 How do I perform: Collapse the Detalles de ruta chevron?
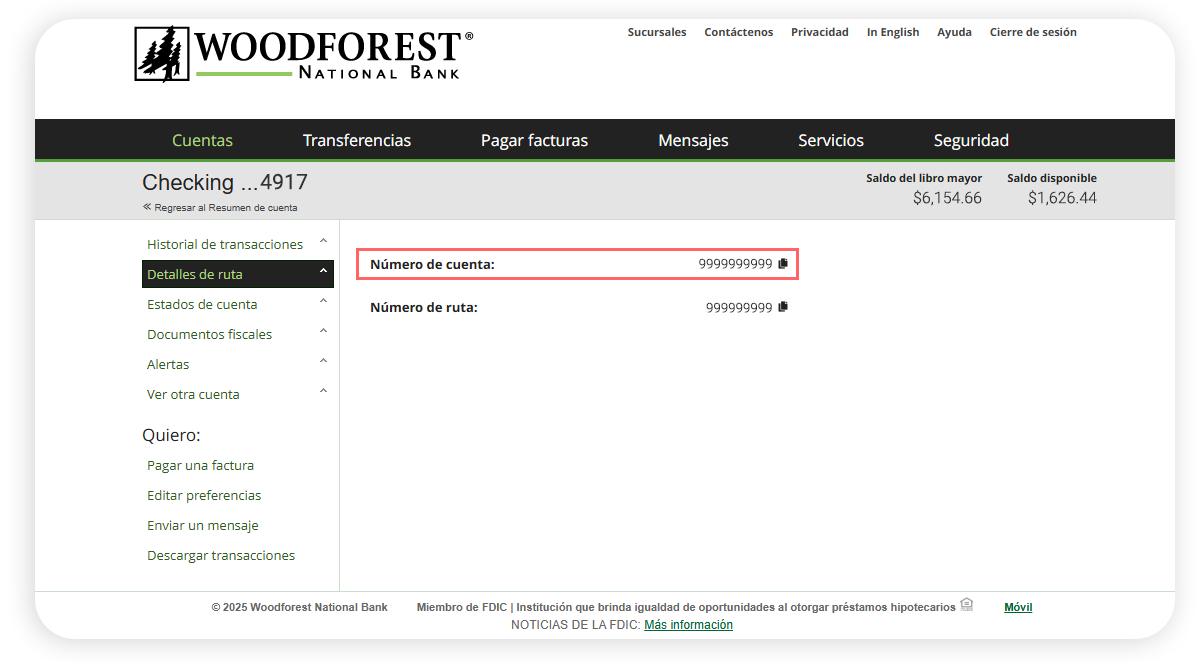[323, 272]
